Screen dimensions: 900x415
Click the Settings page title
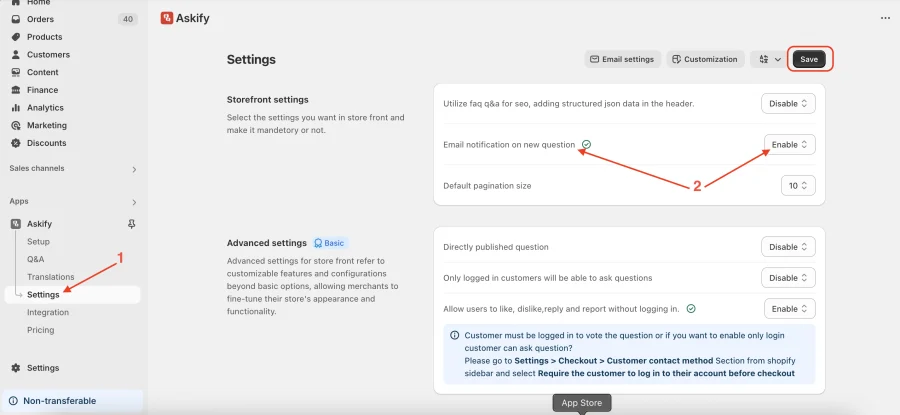(251, 60)
